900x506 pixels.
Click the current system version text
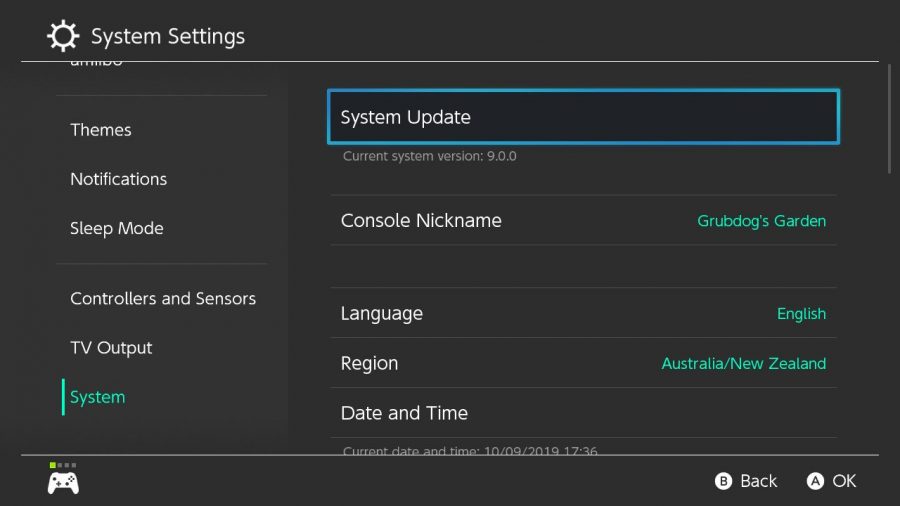click(x=429, y=156)
